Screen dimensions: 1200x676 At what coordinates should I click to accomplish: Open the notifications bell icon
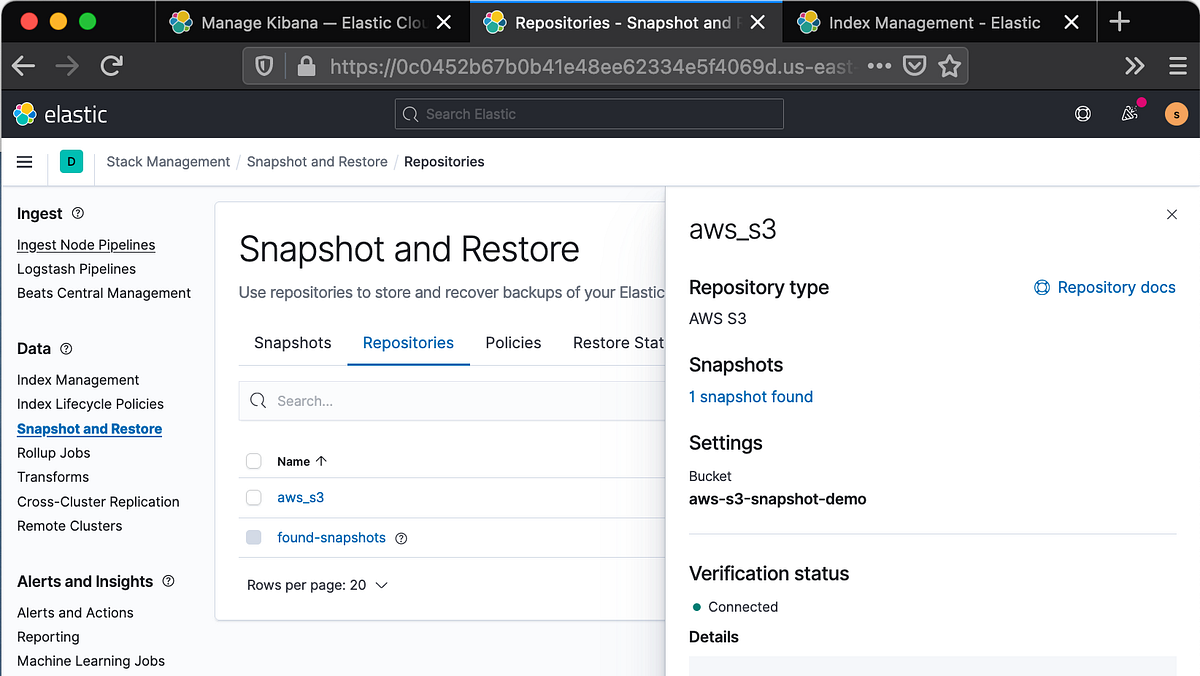pos(1130,115)
